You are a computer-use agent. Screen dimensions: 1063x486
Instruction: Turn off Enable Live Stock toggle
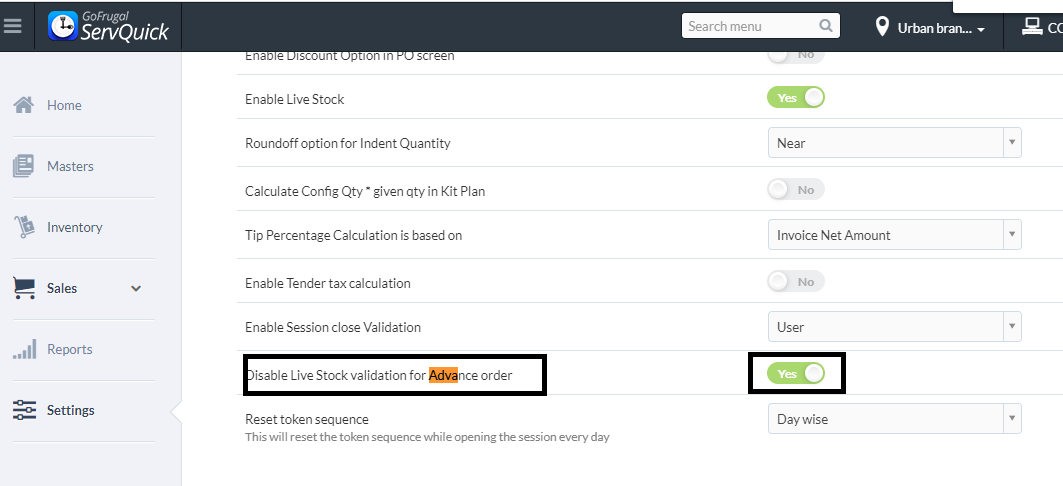tap(796, 98)
